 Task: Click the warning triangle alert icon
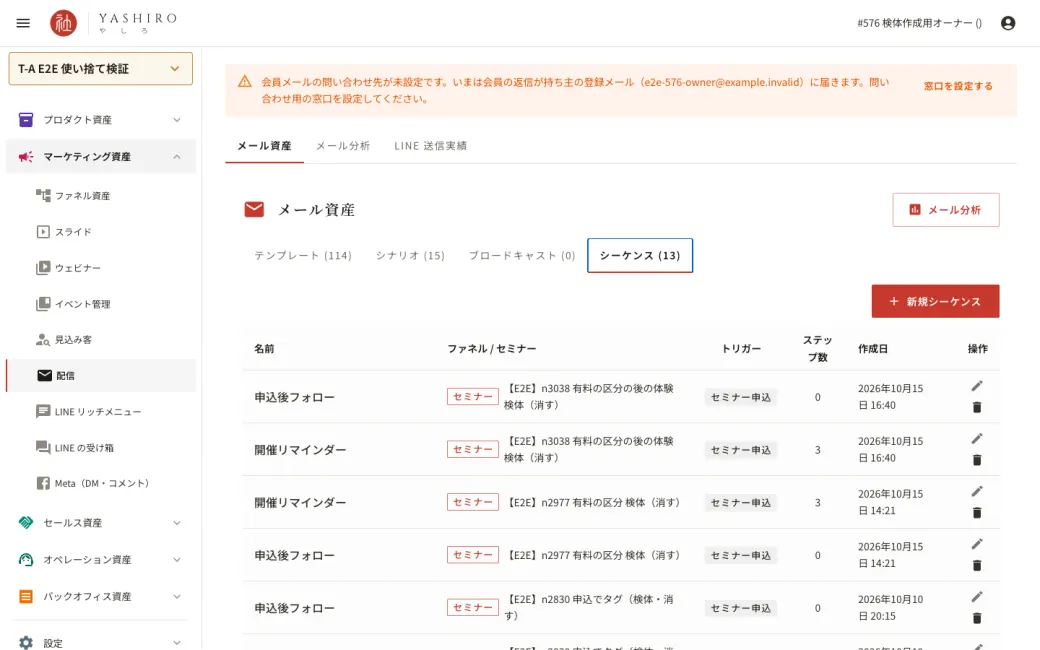[x=245, y=82]
